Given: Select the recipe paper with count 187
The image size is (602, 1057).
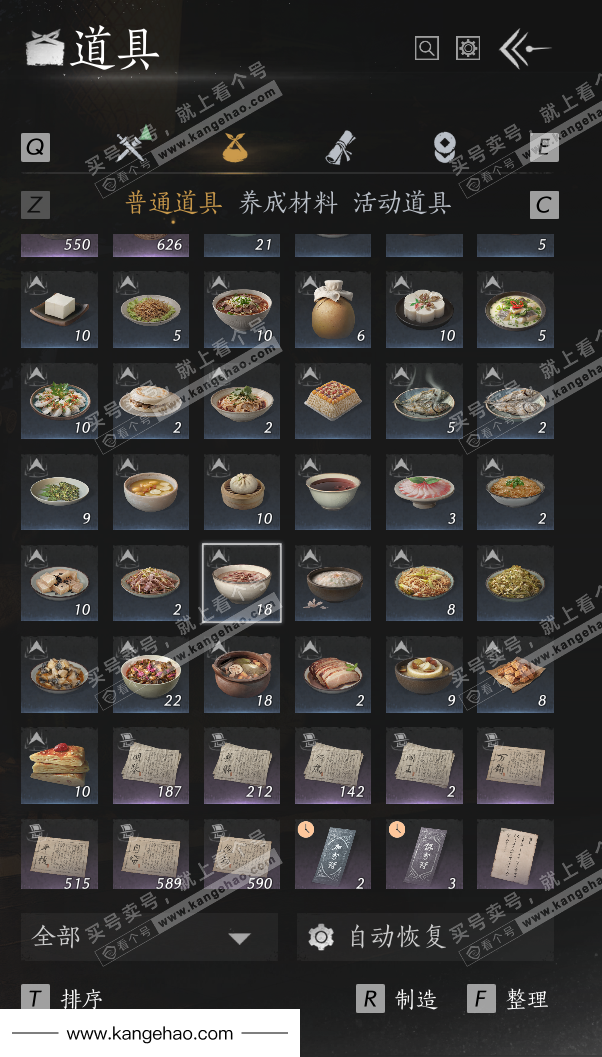Looking at the screenshot, I should (150, 766).
